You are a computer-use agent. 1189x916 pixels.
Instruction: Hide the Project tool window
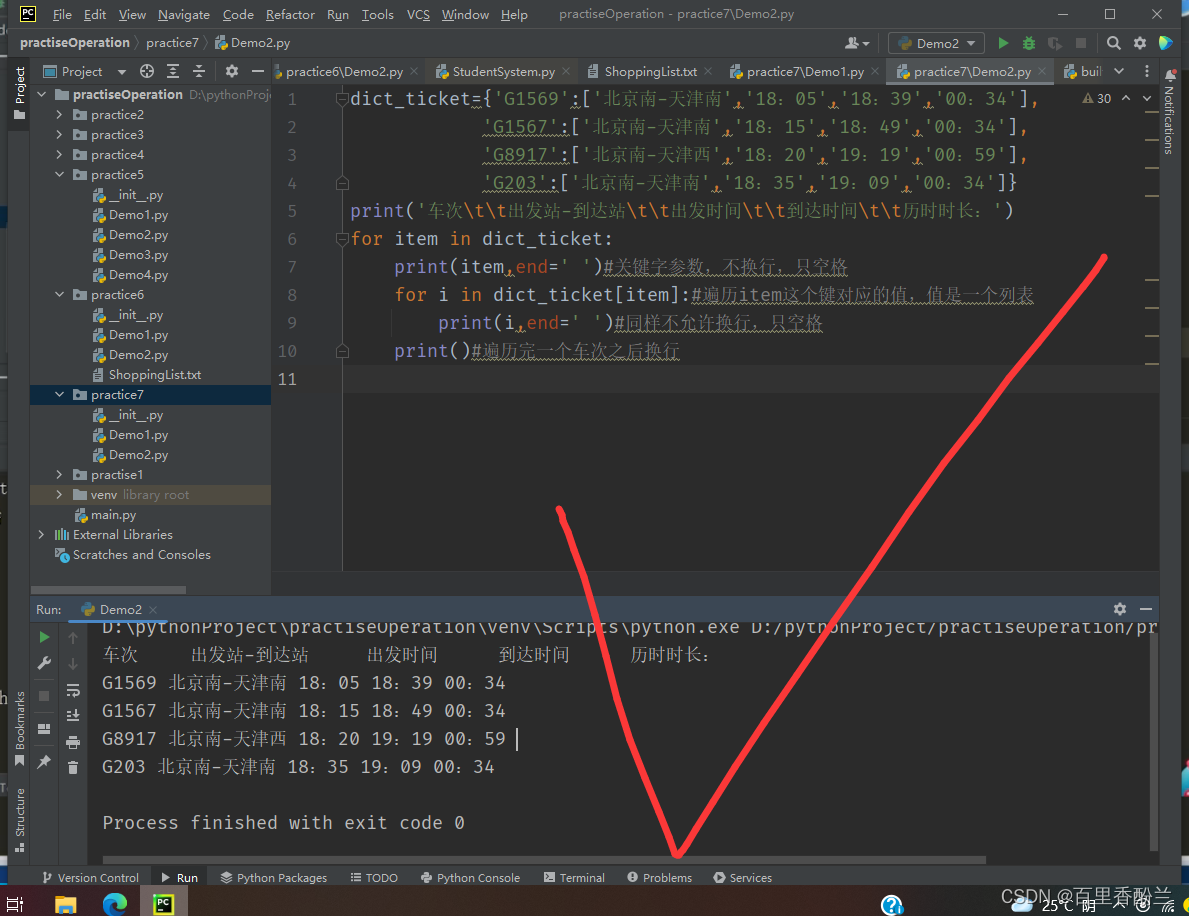[x=258, y=71]
